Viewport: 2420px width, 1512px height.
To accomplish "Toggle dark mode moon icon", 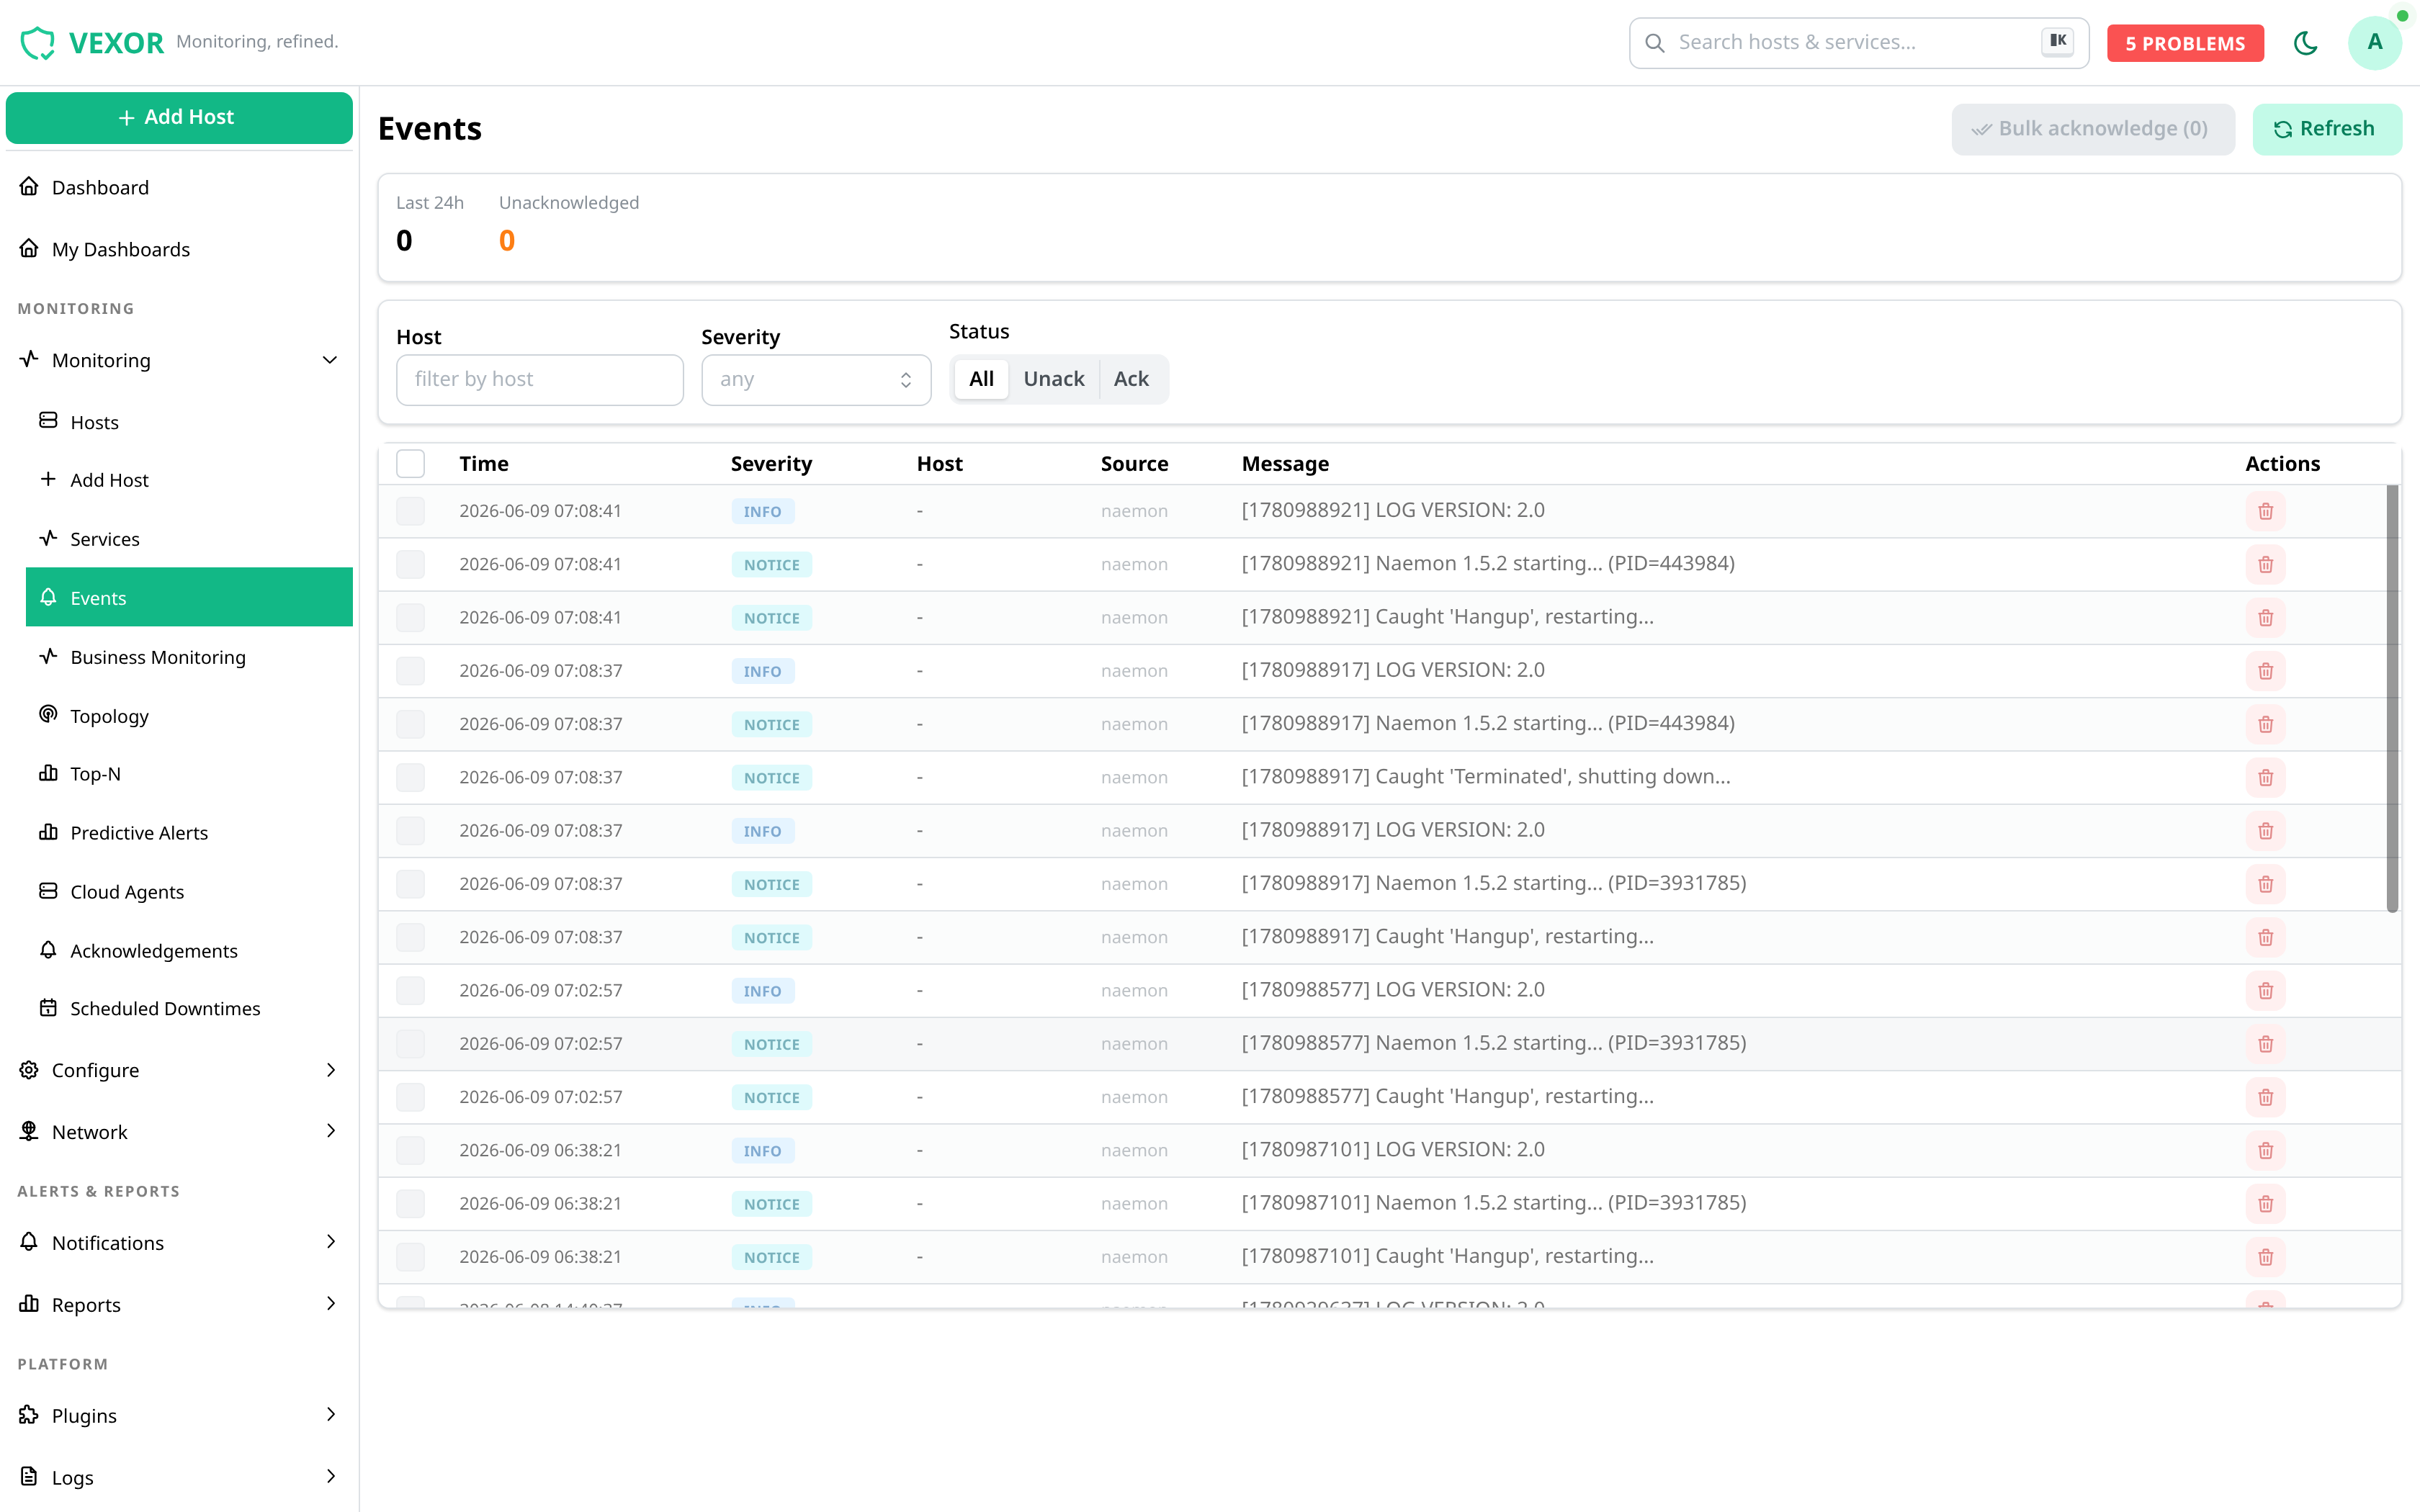I will point(2305,43).
